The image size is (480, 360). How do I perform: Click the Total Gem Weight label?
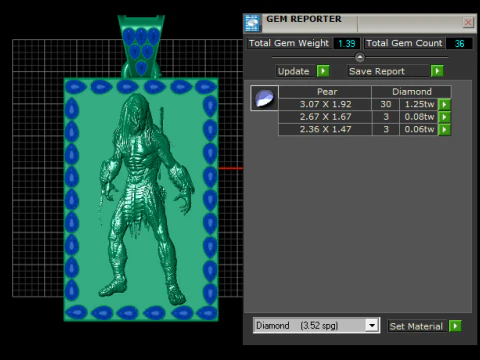click(x=289, y=43)
